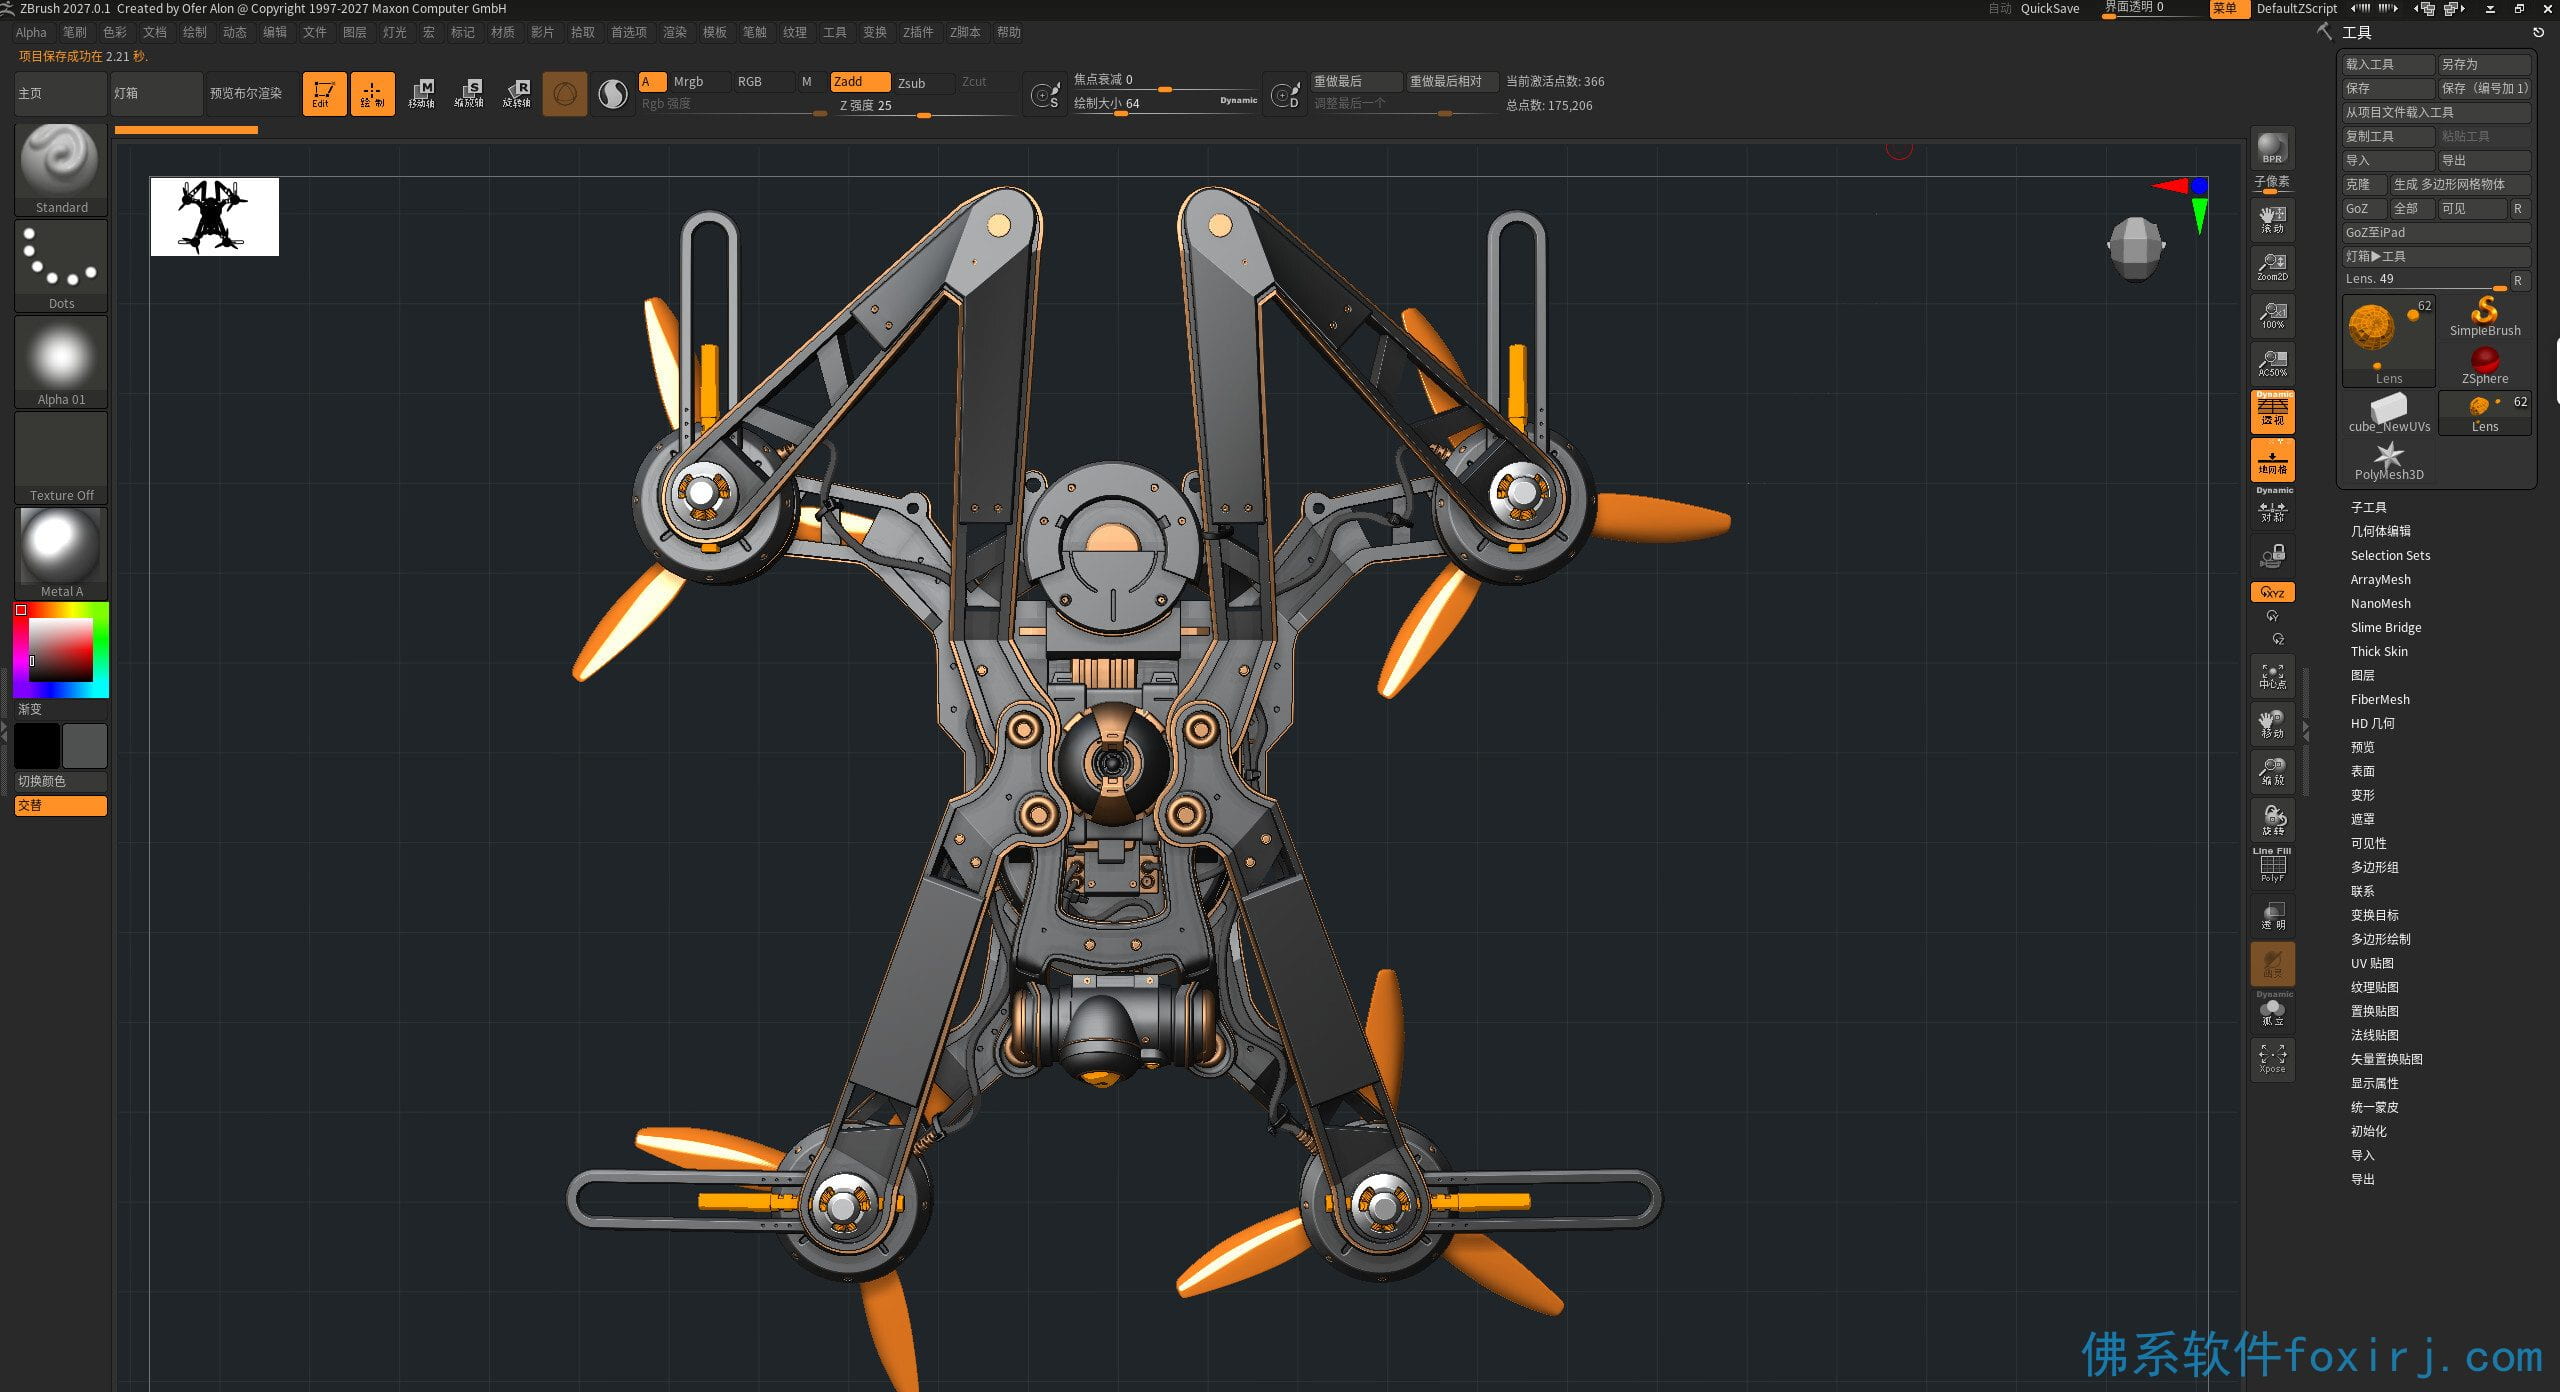The width and height of the screenshot is (2560, 1392).
Task: Click the camera lock icon
Action: point(2272,555)
